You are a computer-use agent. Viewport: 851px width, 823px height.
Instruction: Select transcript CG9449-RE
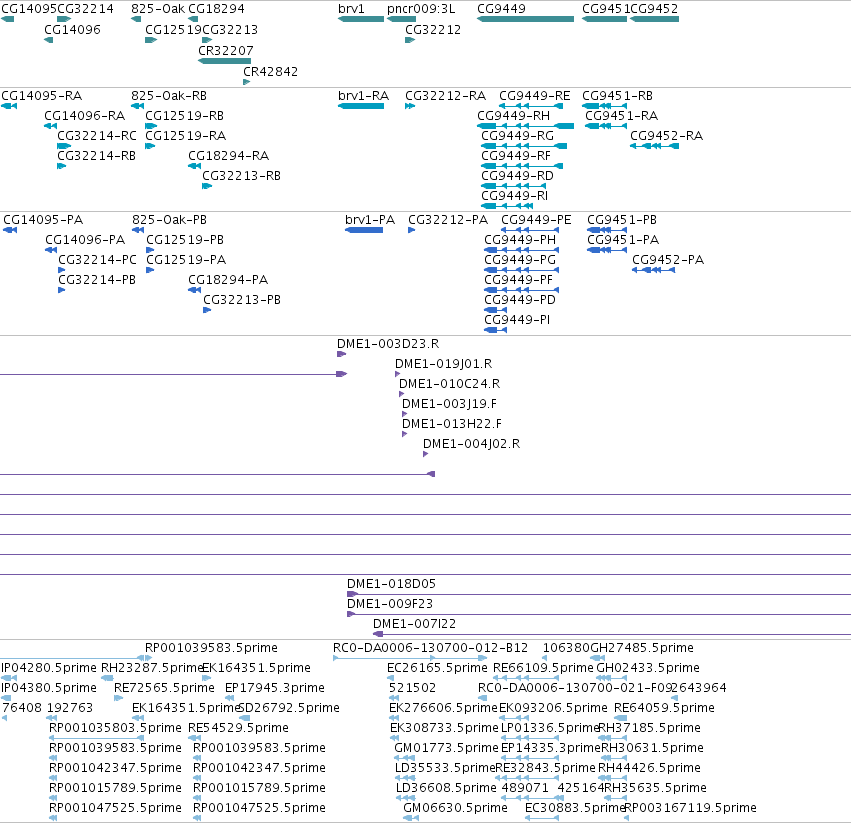pos(535,96)
